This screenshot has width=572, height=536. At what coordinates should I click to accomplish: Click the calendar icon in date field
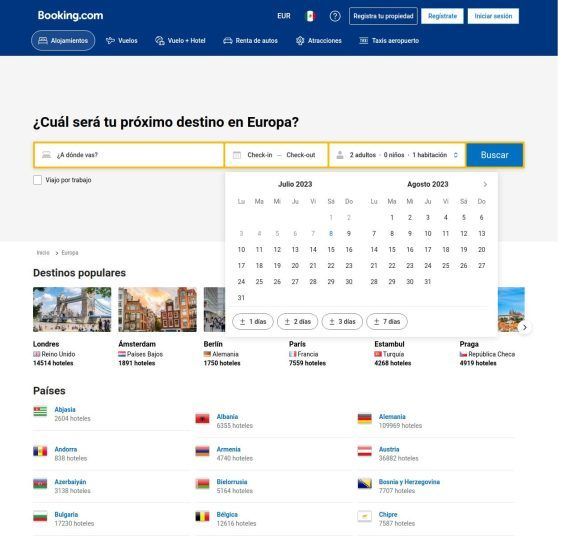pyautogui.click(x=237, y=155)
